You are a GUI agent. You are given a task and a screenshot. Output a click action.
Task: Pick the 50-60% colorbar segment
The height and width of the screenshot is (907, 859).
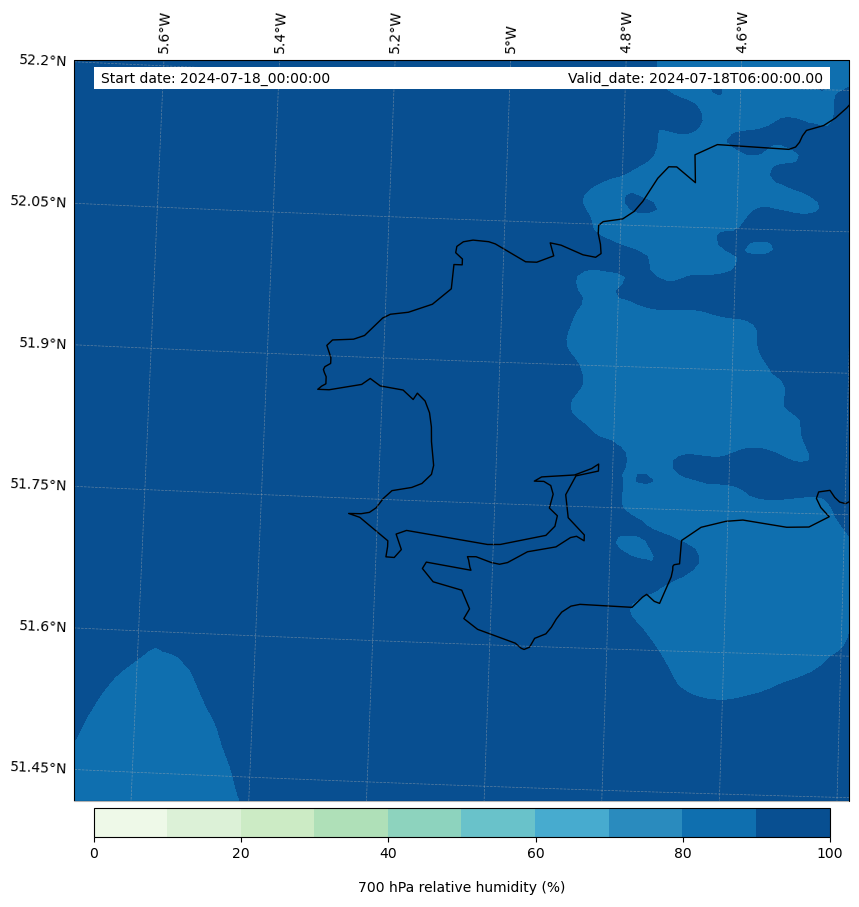499,823
